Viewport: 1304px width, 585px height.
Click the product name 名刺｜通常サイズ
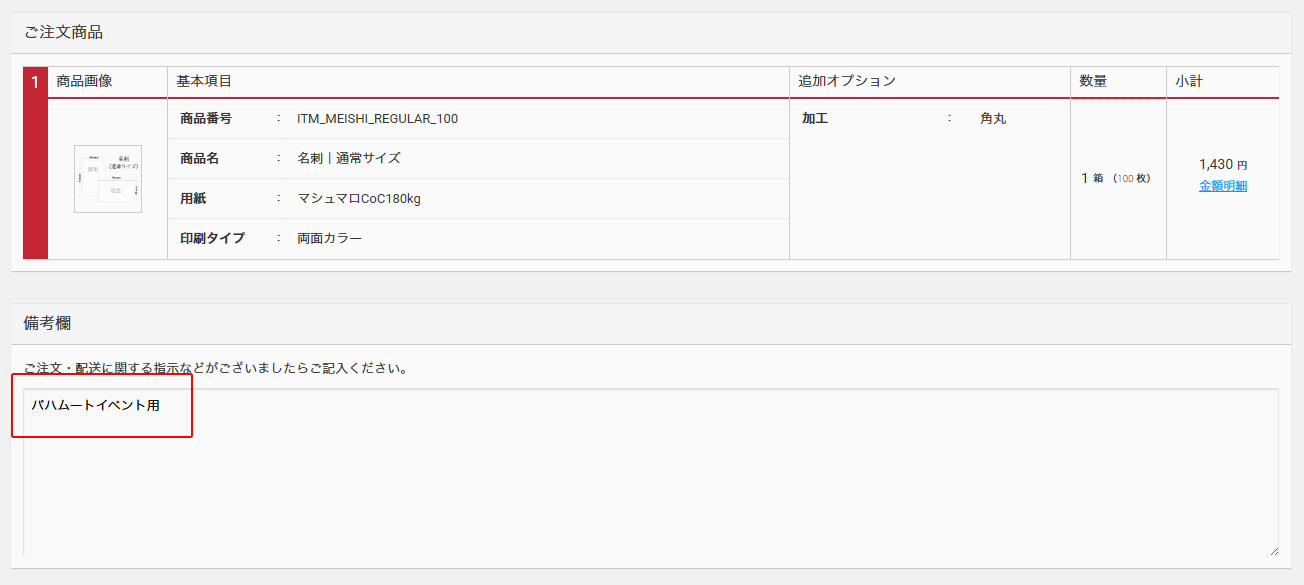click(348, 159)
